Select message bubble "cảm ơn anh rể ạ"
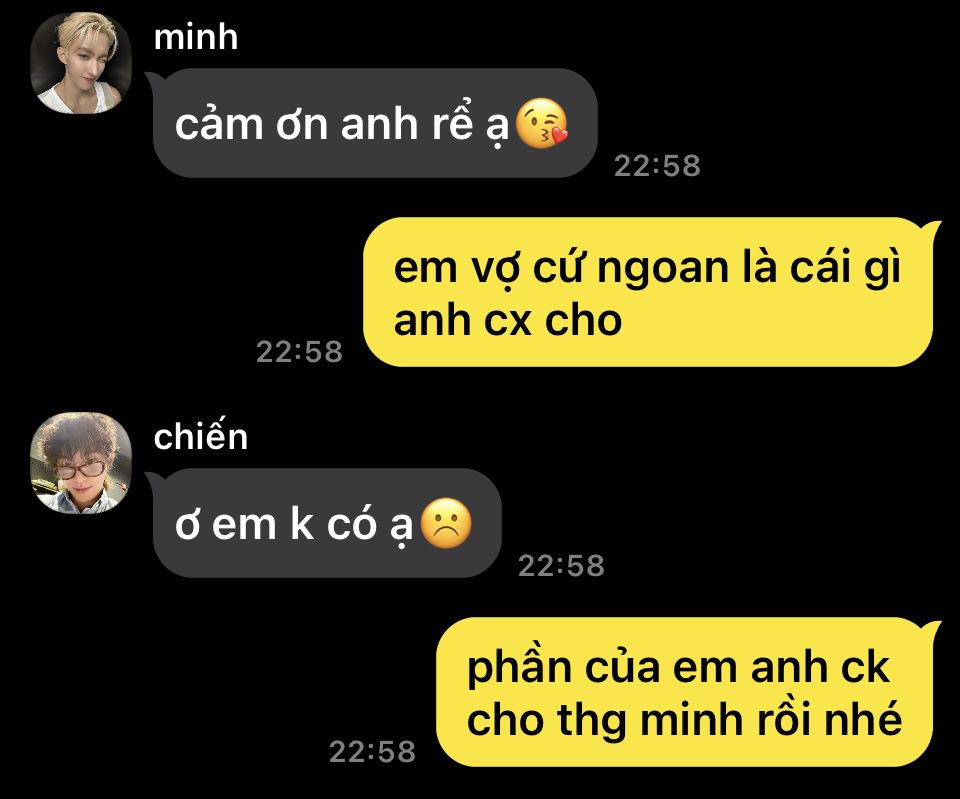Image resolution: width=960 pixels, height=799 pixels. pos(374,123)
